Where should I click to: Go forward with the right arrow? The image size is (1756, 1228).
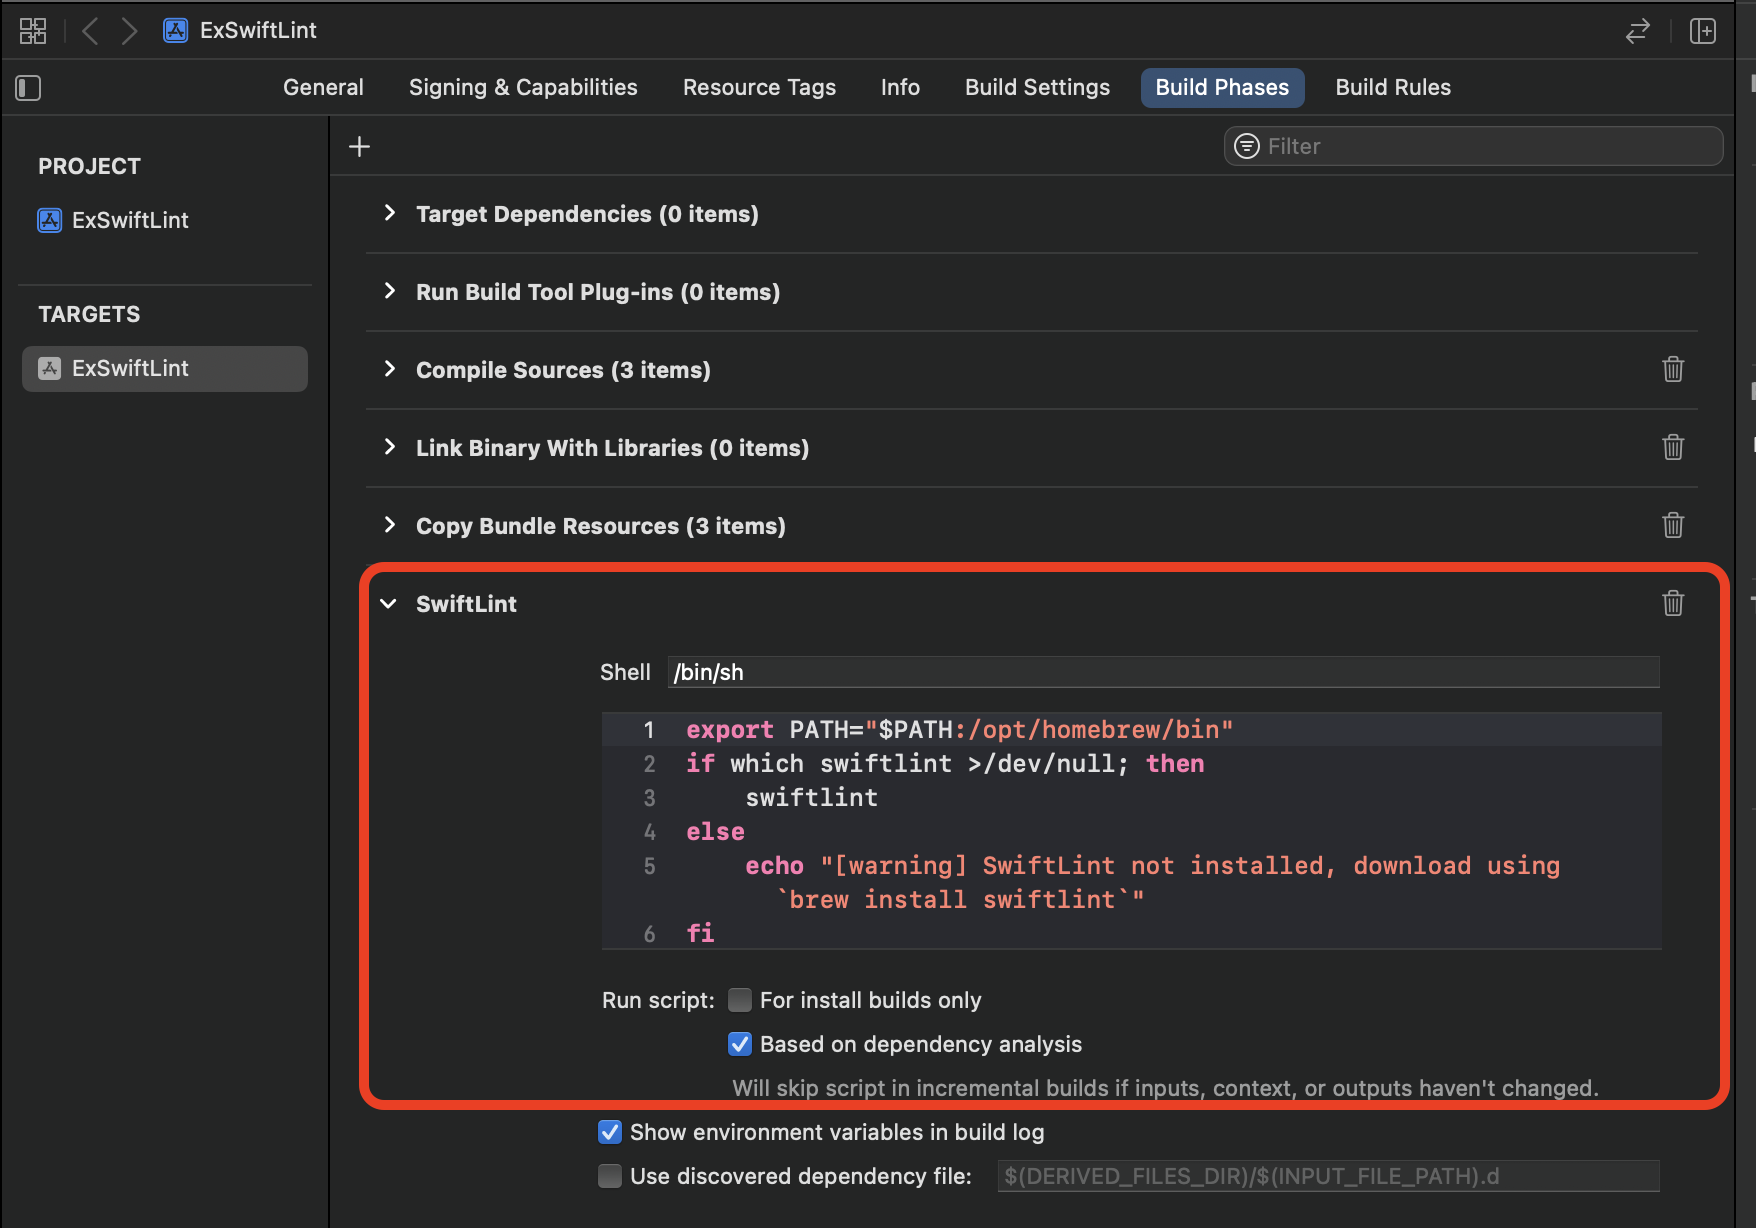tap(129, 31)
